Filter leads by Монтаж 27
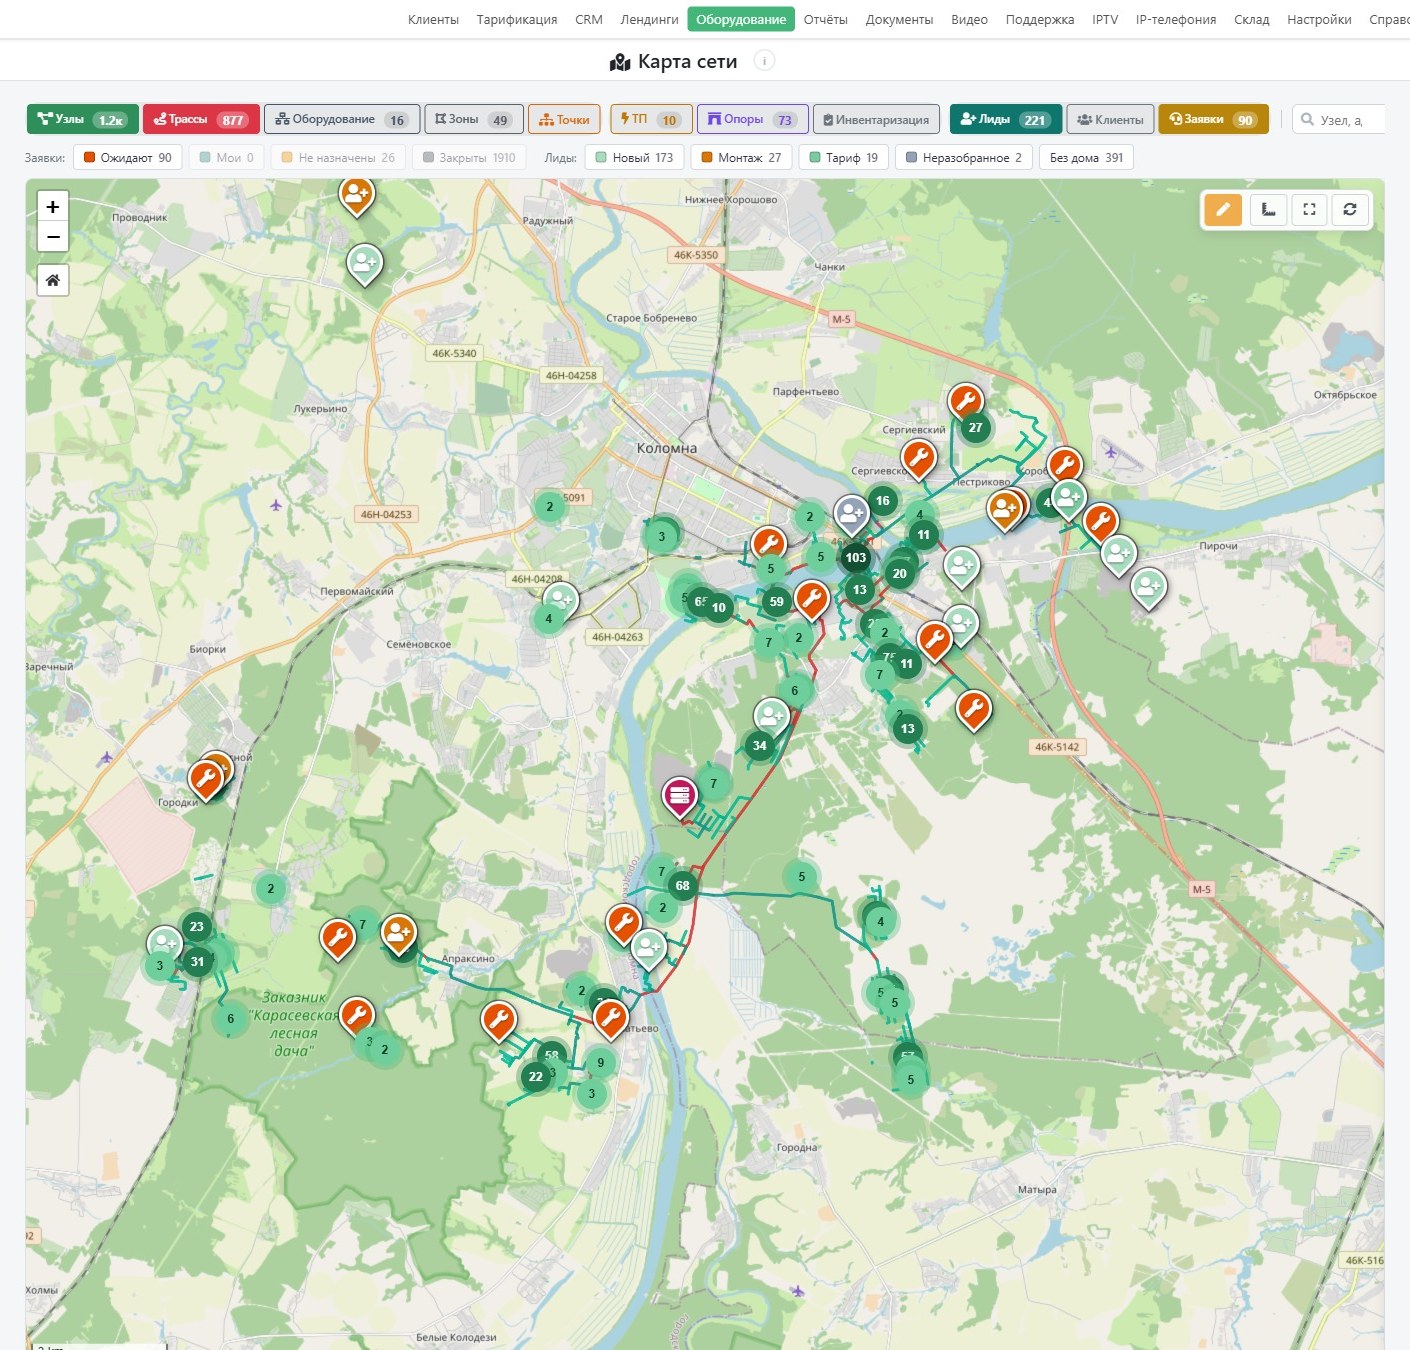The width and height of the screenshot is (1410, 1350). 741,158
